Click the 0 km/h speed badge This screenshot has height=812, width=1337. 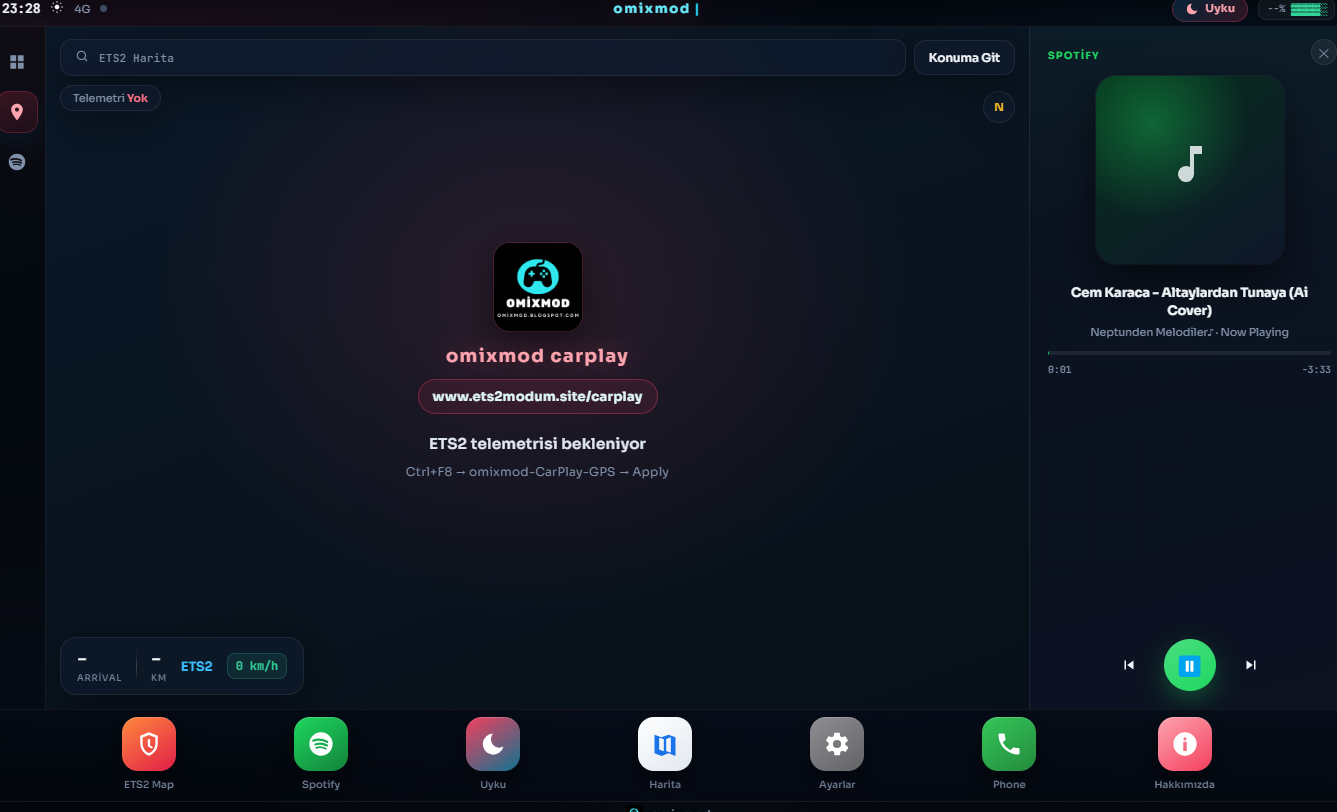[257, 666]
